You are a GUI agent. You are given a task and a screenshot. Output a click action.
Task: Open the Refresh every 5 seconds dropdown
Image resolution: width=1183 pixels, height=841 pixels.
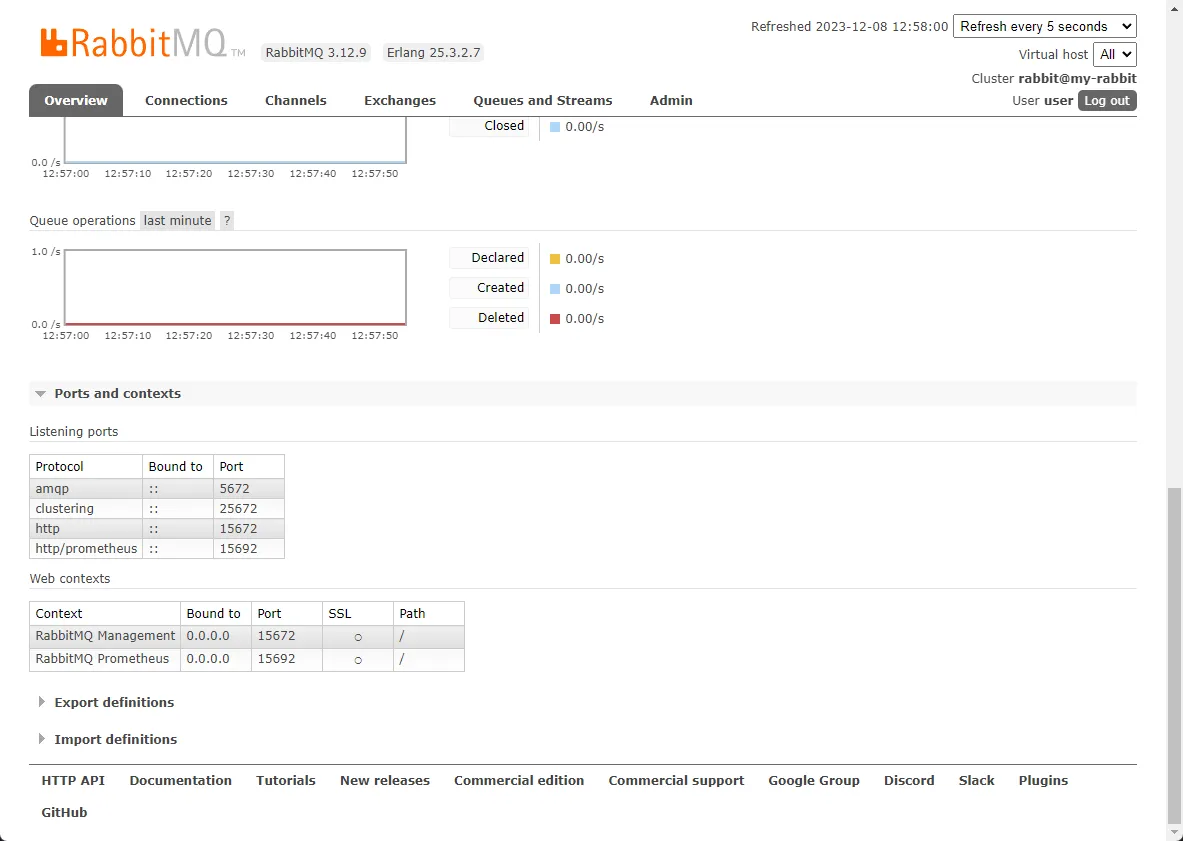coord(1044,27)
